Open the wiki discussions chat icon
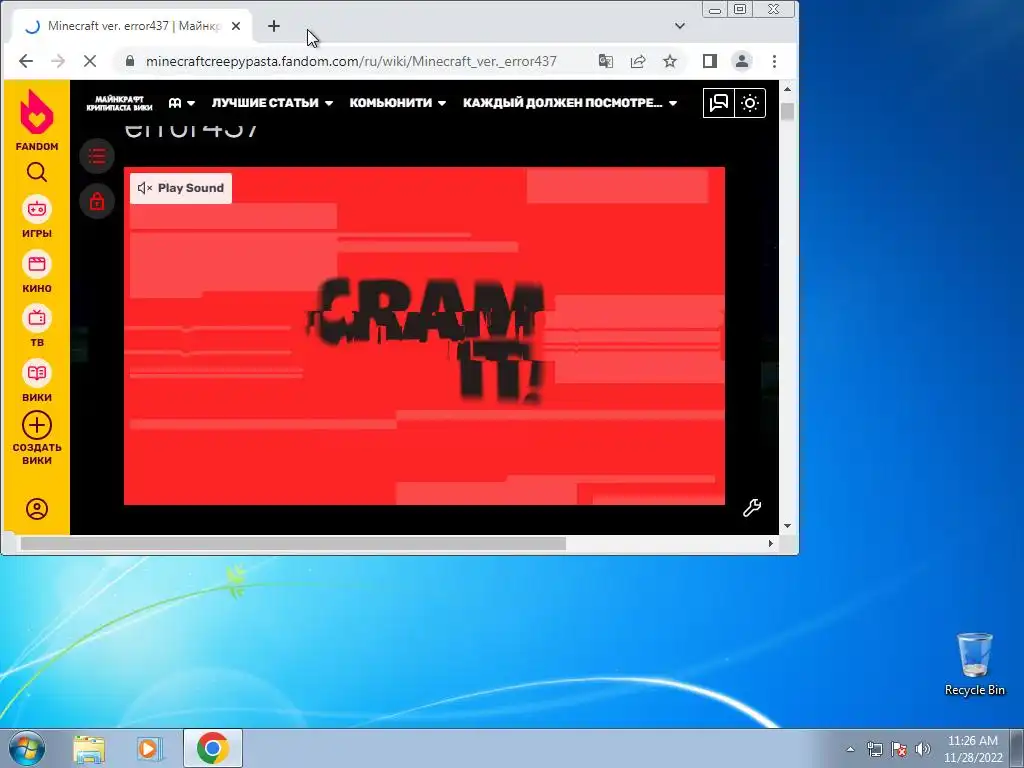 coord(718,103)
